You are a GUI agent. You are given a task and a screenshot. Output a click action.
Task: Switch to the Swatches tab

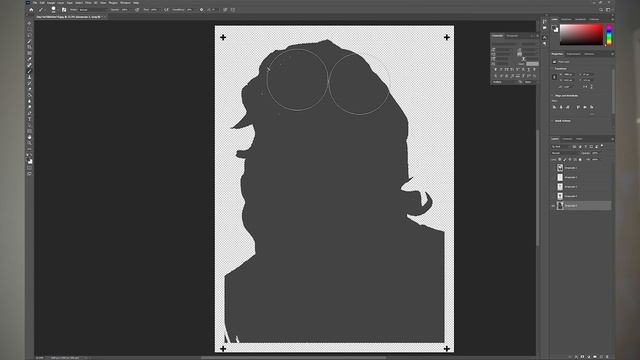566,19
